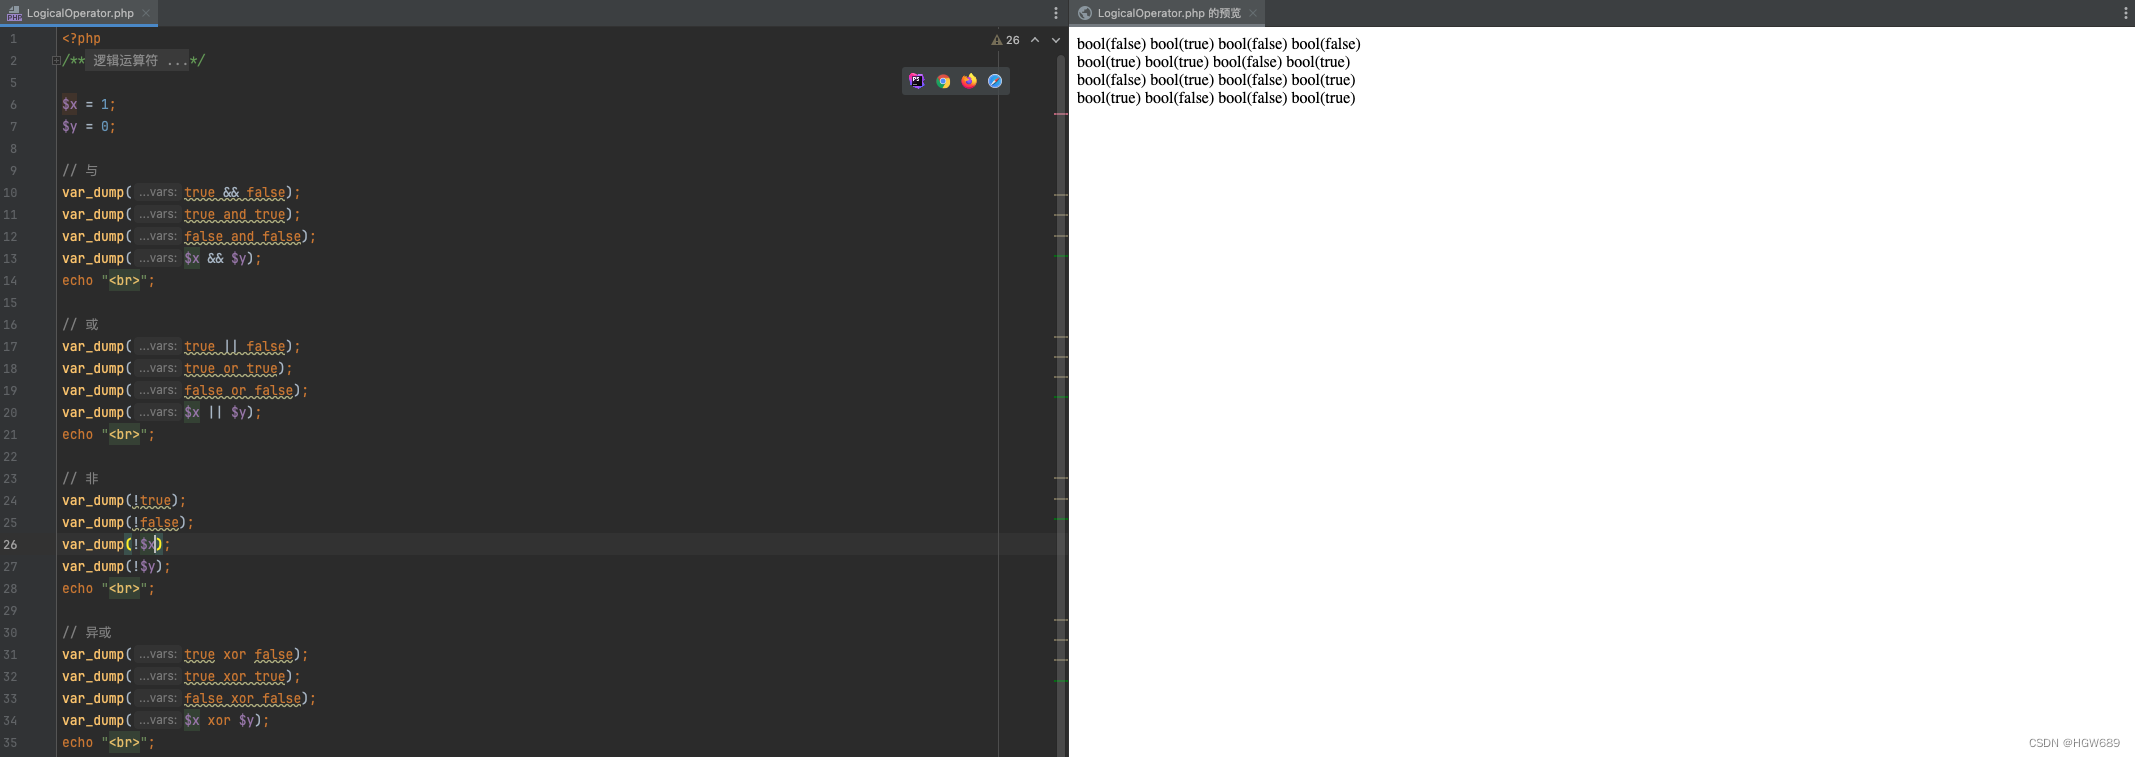Click comment '// 异或' on line 30
The image size is (2135, 757).
click(87, 633)
